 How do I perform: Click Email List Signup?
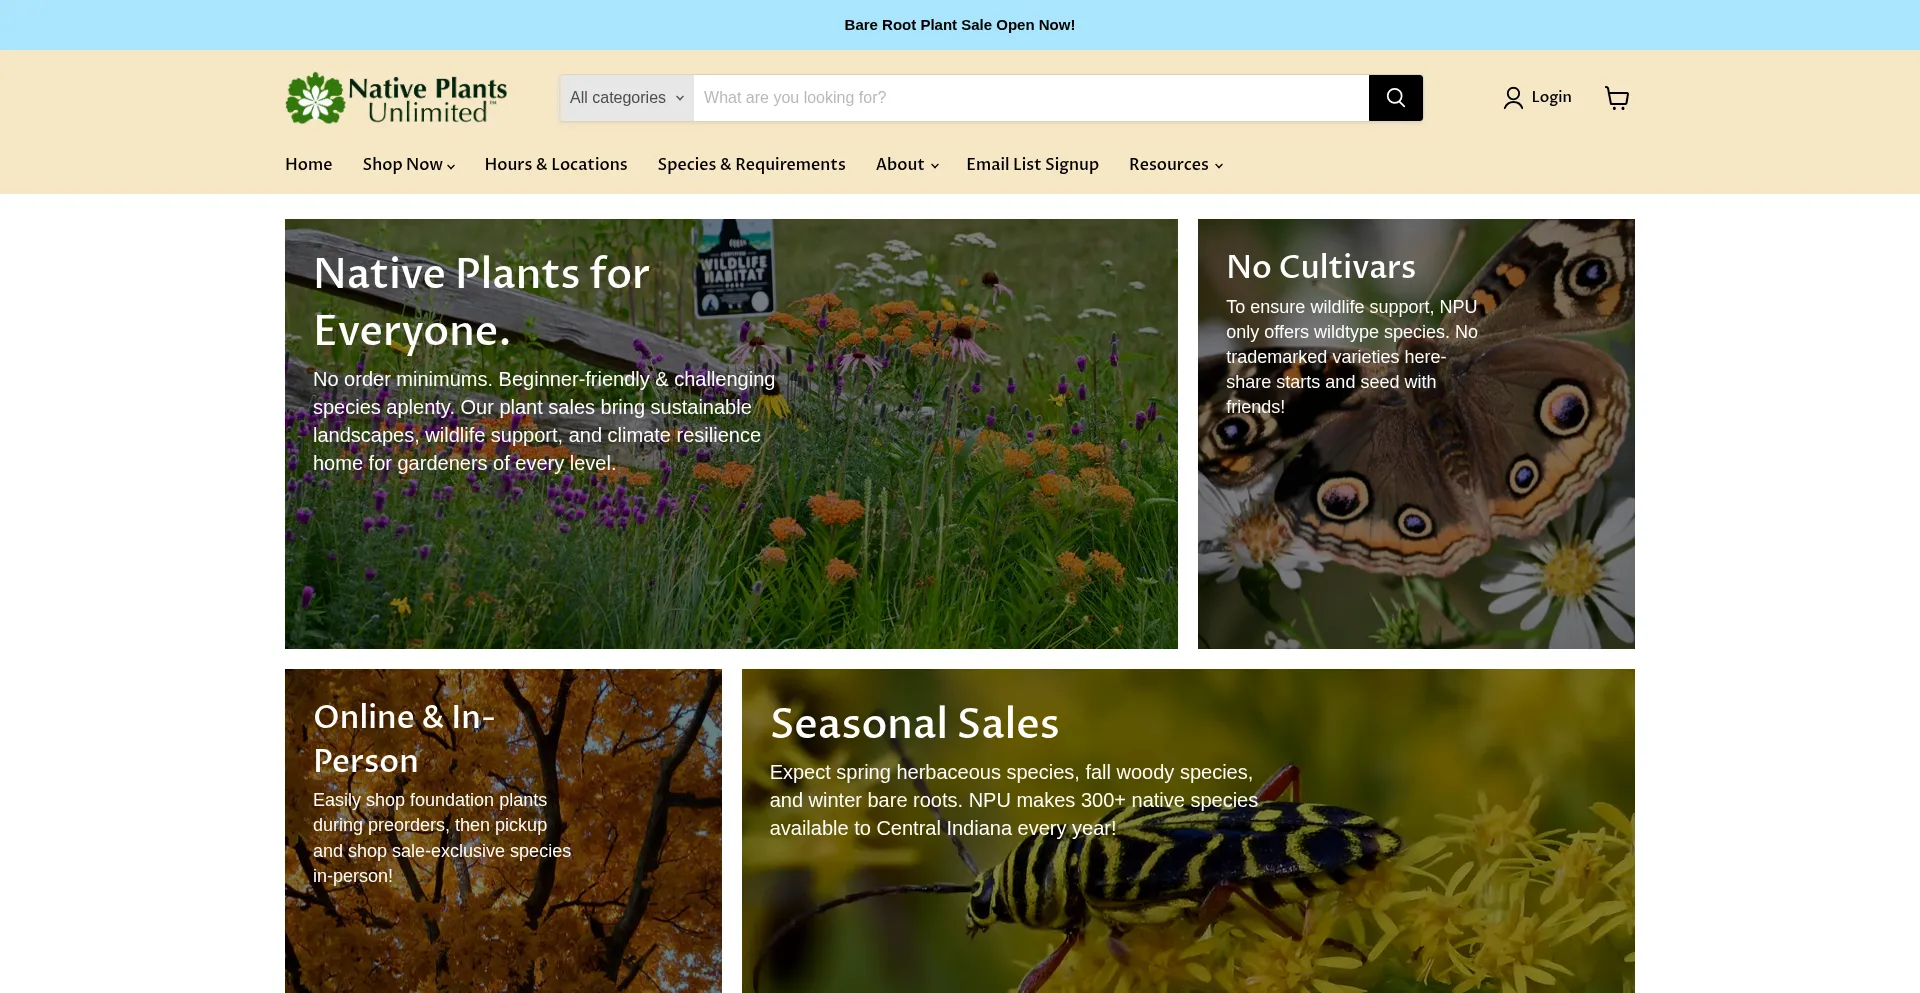pos(1032,164)
